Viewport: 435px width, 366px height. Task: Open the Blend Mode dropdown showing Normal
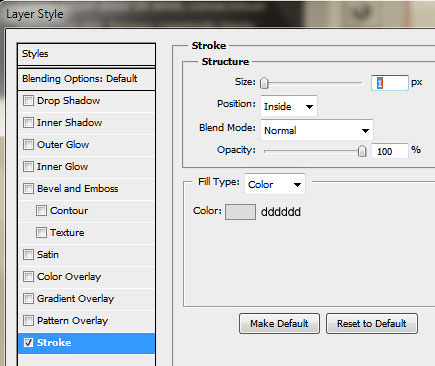point(317,130)
